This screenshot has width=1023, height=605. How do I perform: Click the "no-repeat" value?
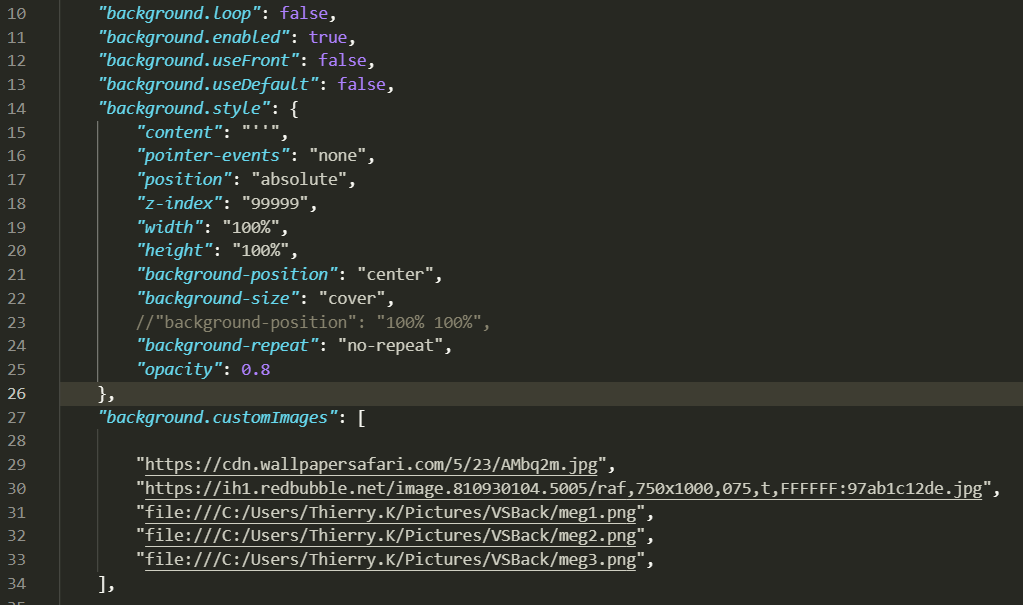(x=390, y=346)
